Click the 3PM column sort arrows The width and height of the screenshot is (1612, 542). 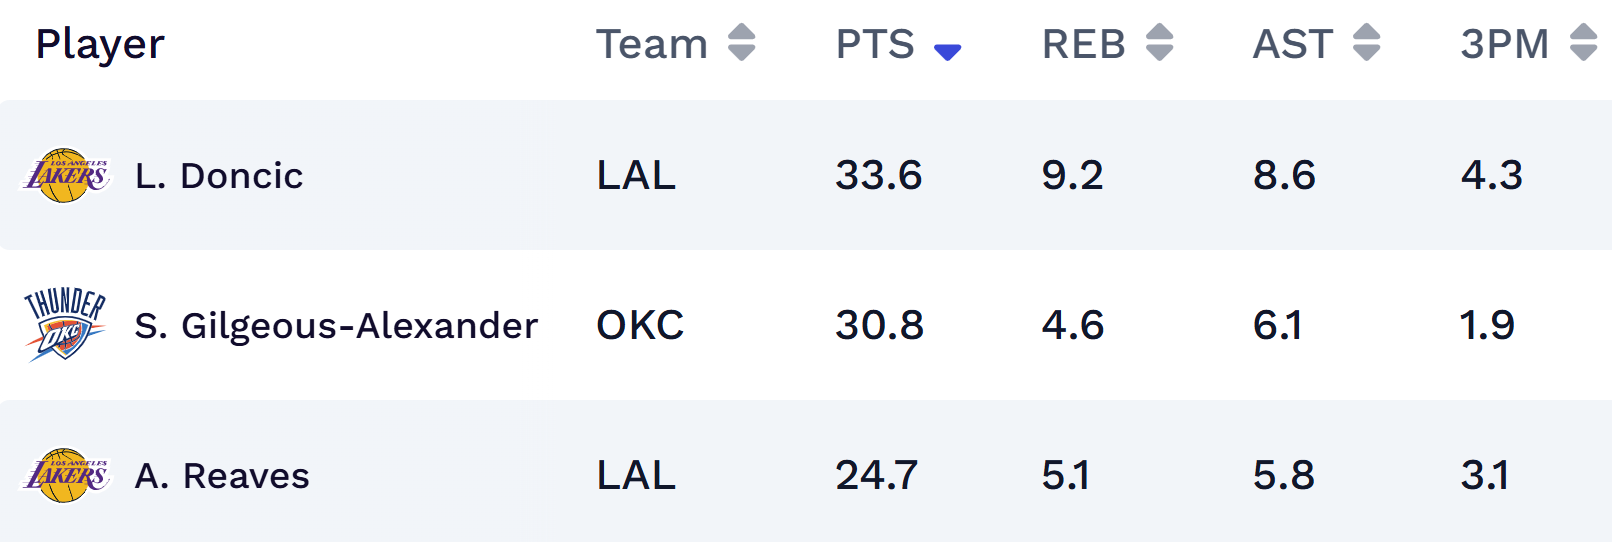pos(1583,43)
